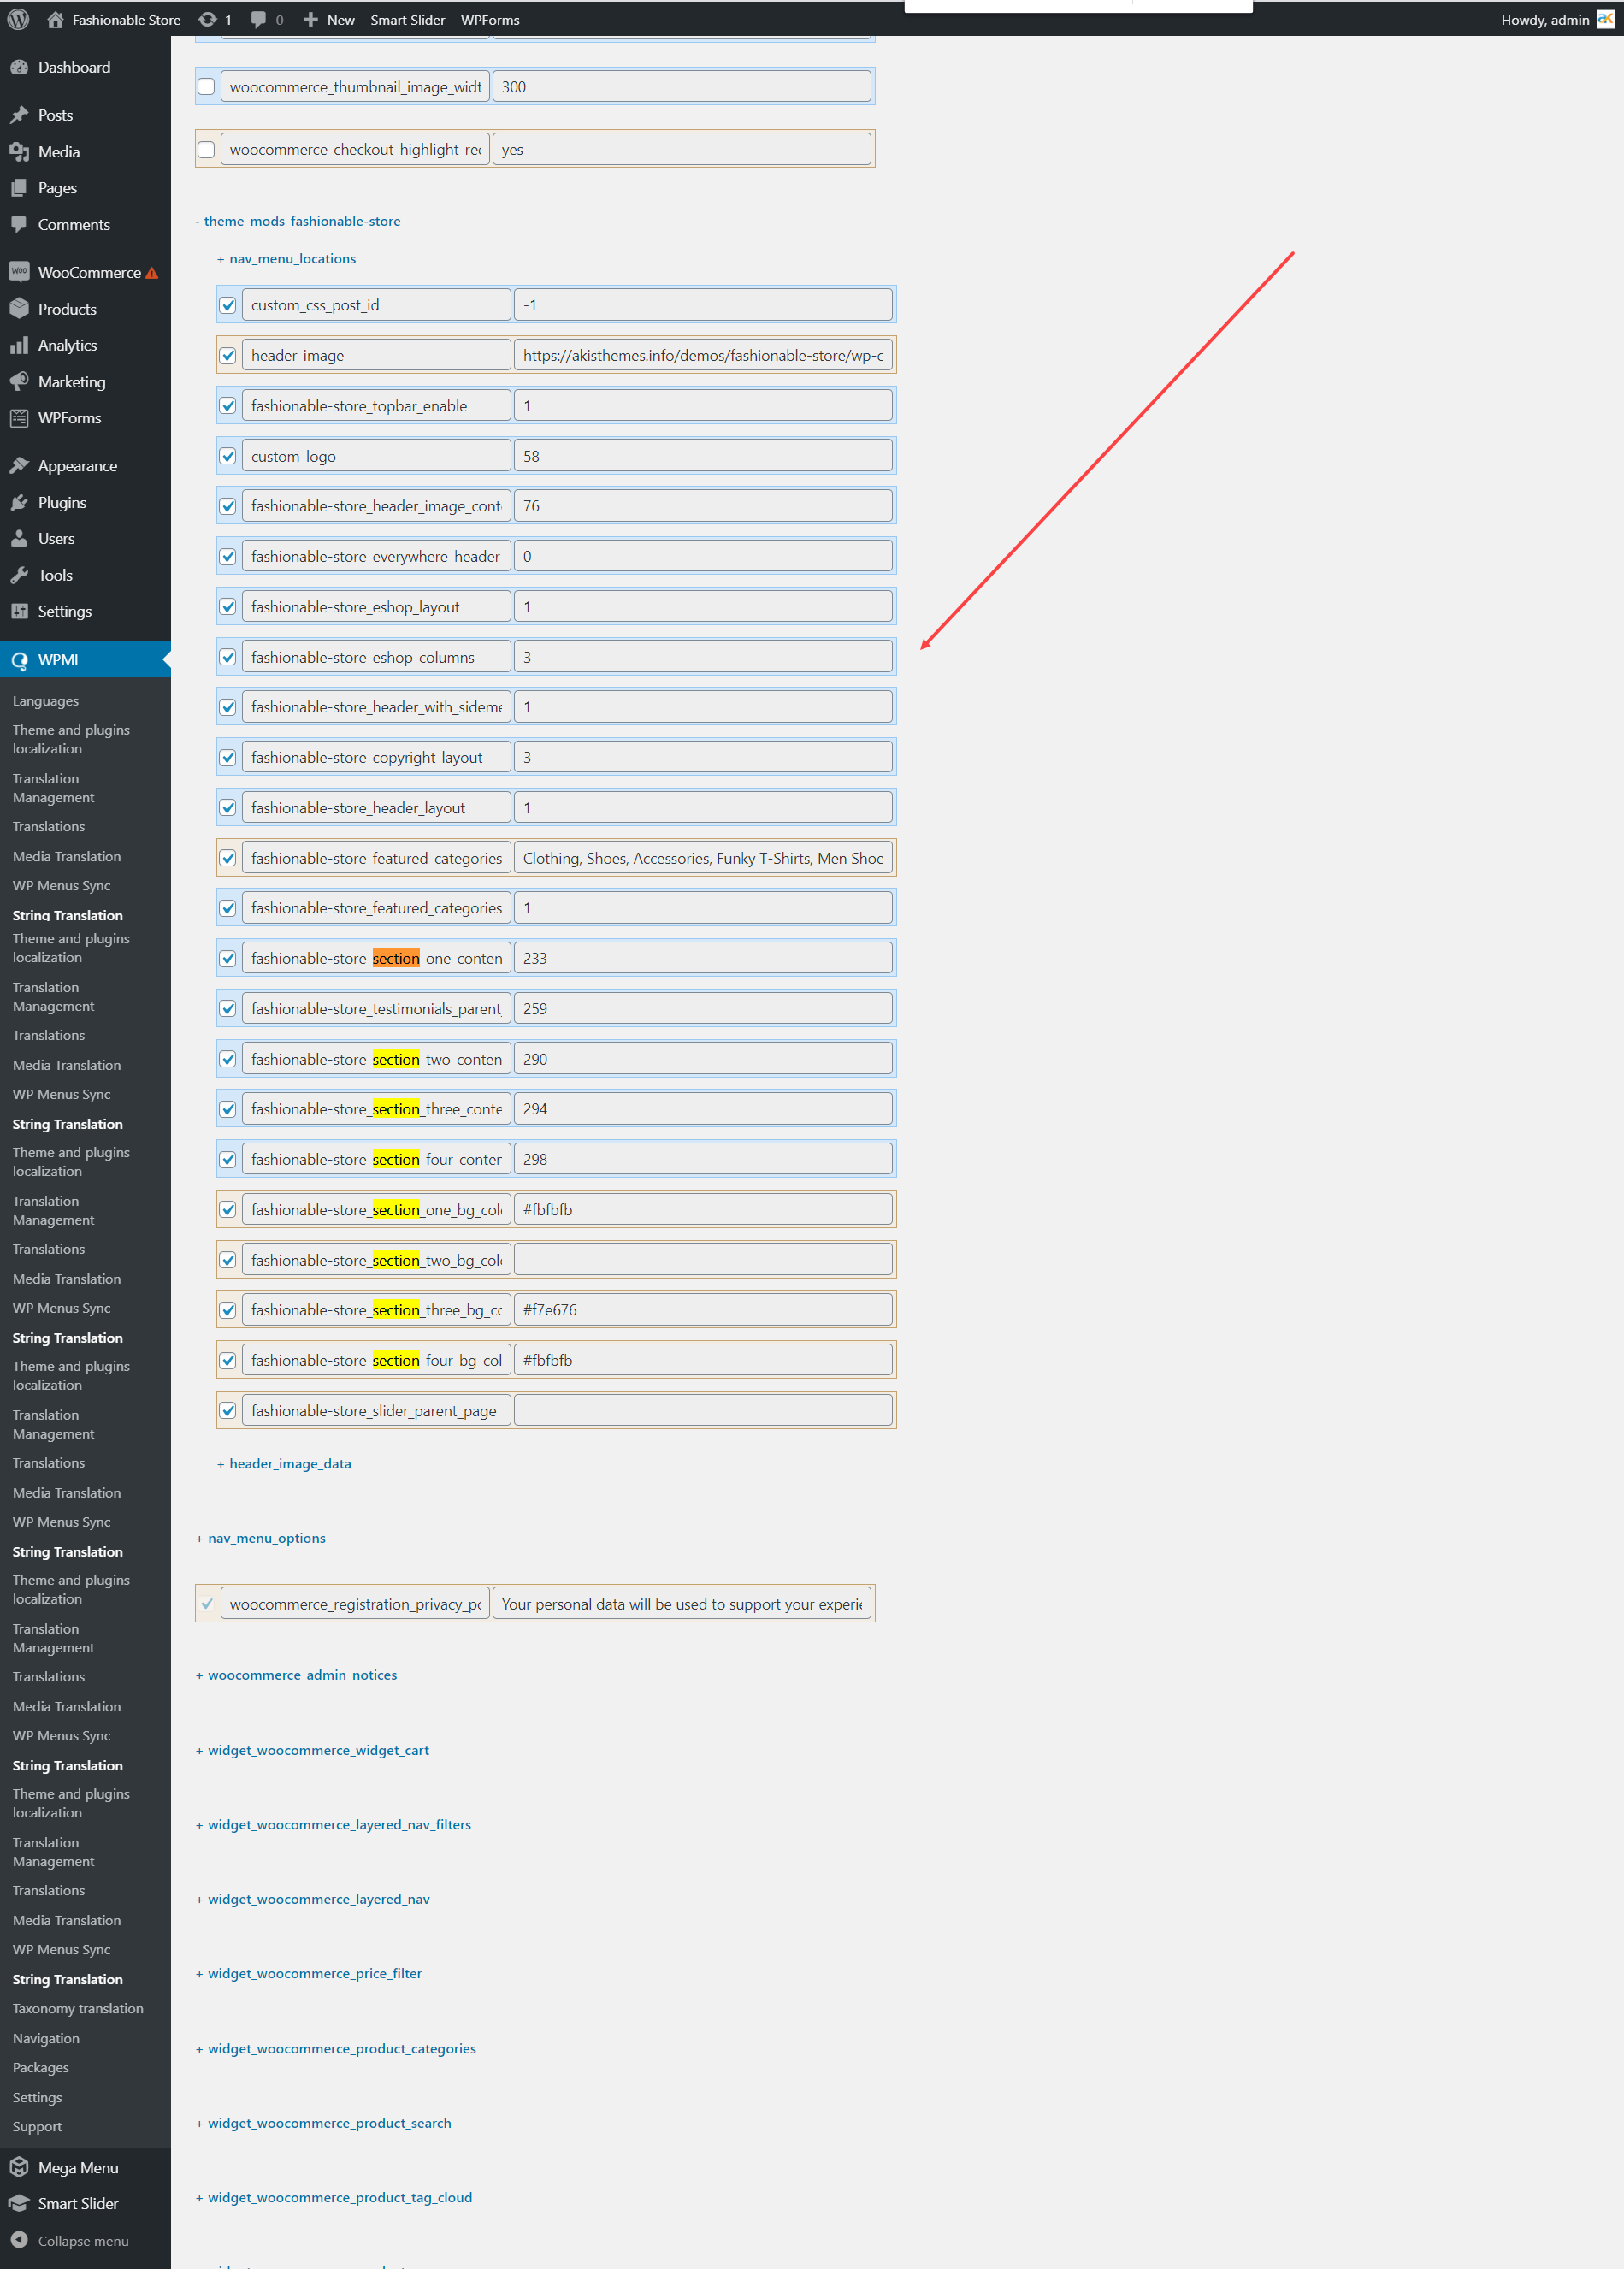1624x2269 pixels.
Task: Click the Appearance paintbrush icon
Action: click(x=19, y=466)
